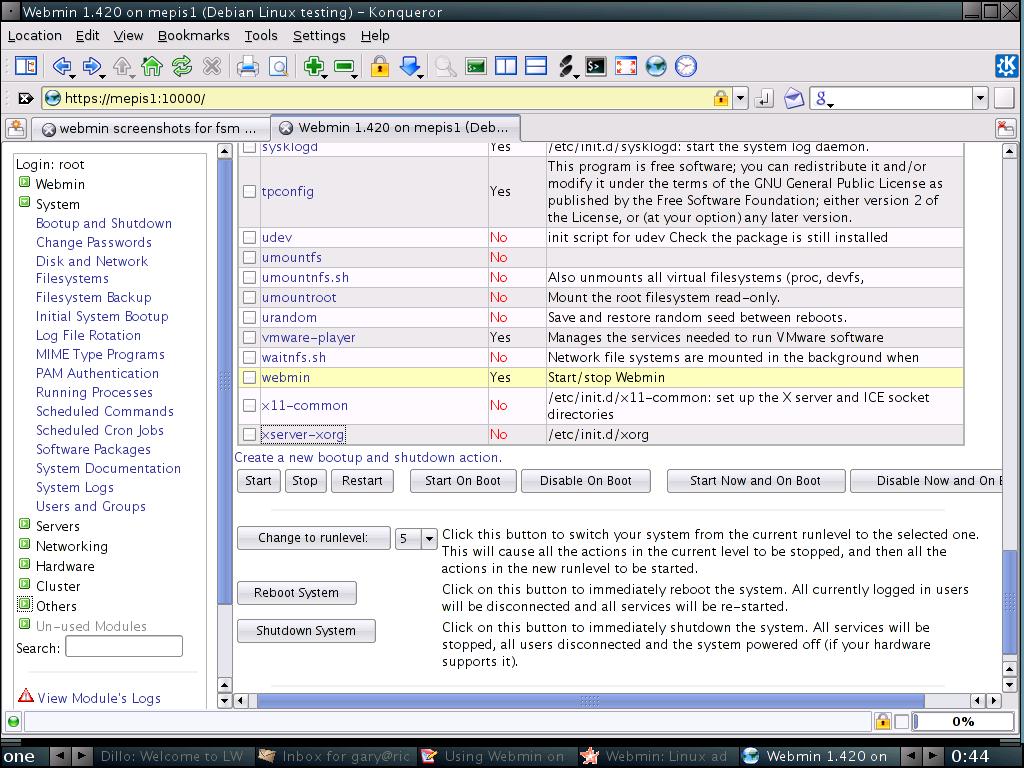Toggle the navigation sidebar panel icon

26,66
